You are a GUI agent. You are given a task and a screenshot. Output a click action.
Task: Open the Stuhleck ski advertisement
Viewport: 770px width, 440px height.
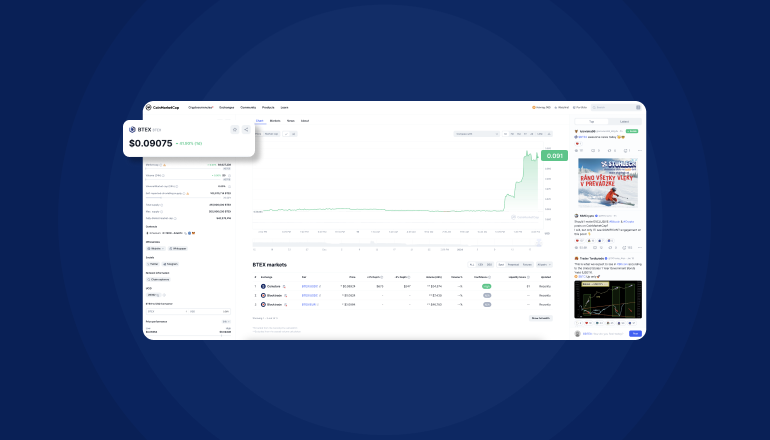pos(608,183)
